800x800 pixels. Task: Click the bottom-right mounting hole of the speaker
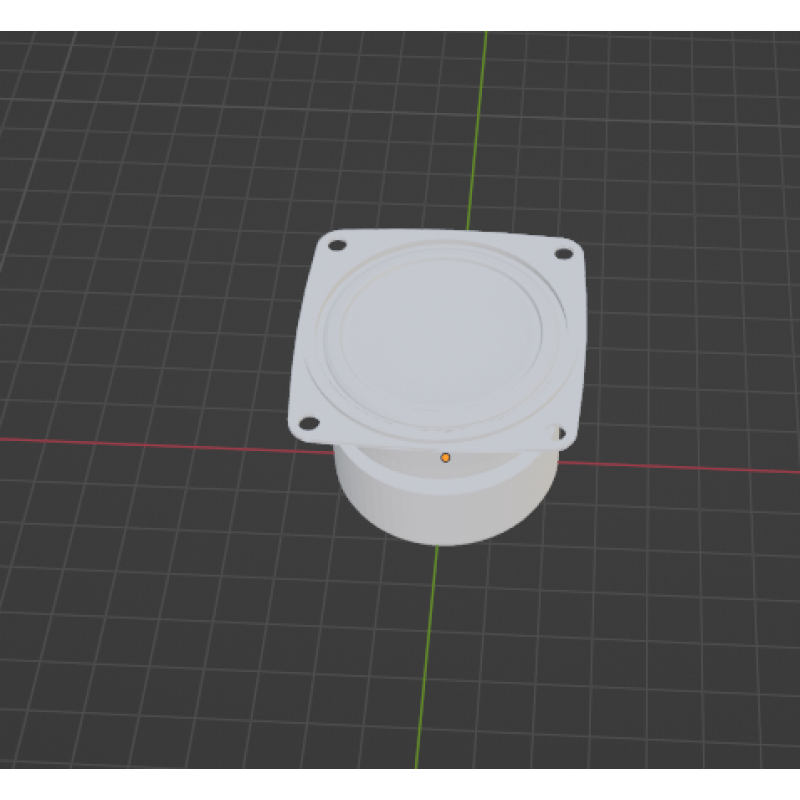click(x=559, y=433)
